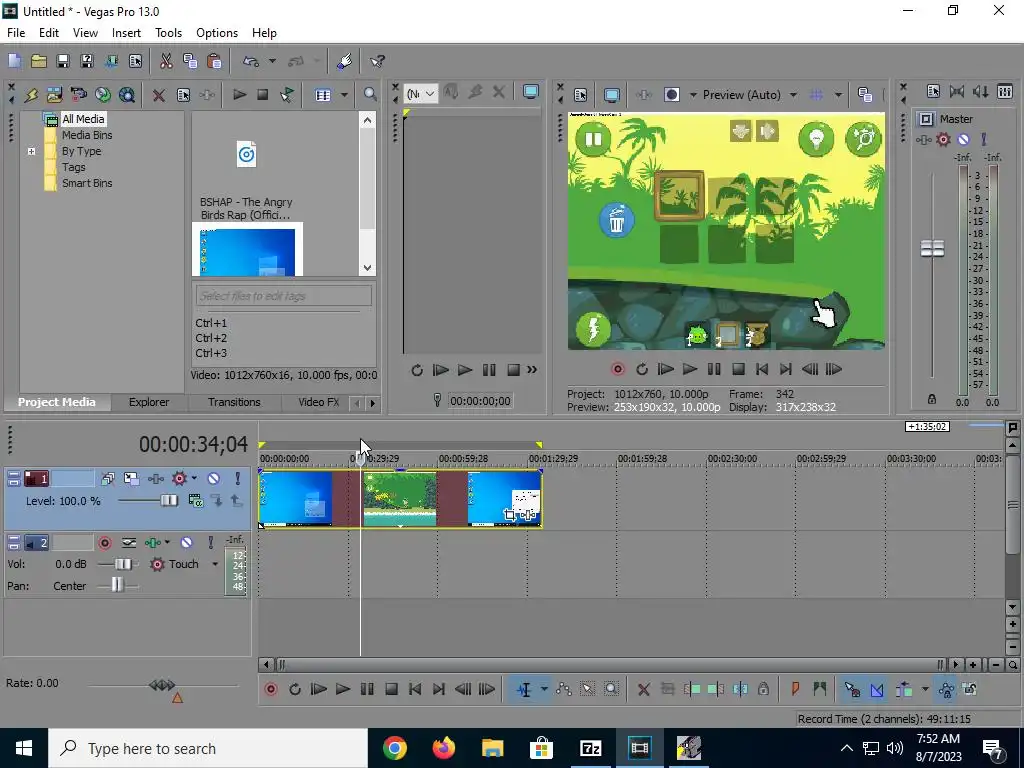The height and width of the screenshot is (768, 1024).
Task: Click Record in the timeline transport bar
Action: [270, 689]
